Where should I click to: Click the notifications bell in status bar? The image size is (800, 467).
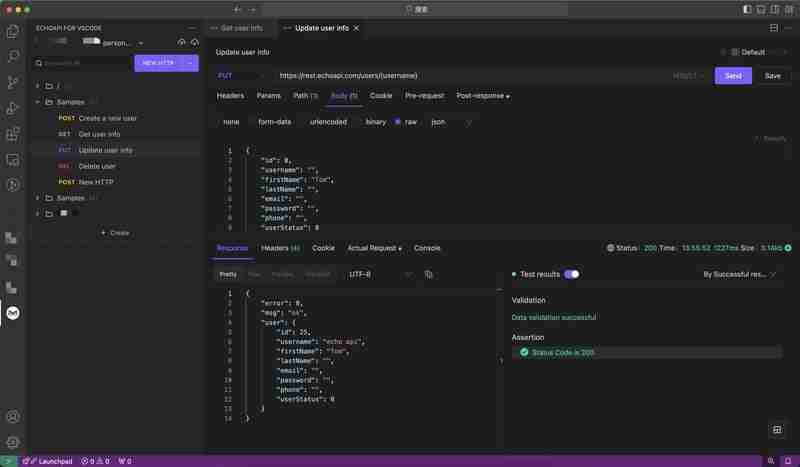point(788,461)
